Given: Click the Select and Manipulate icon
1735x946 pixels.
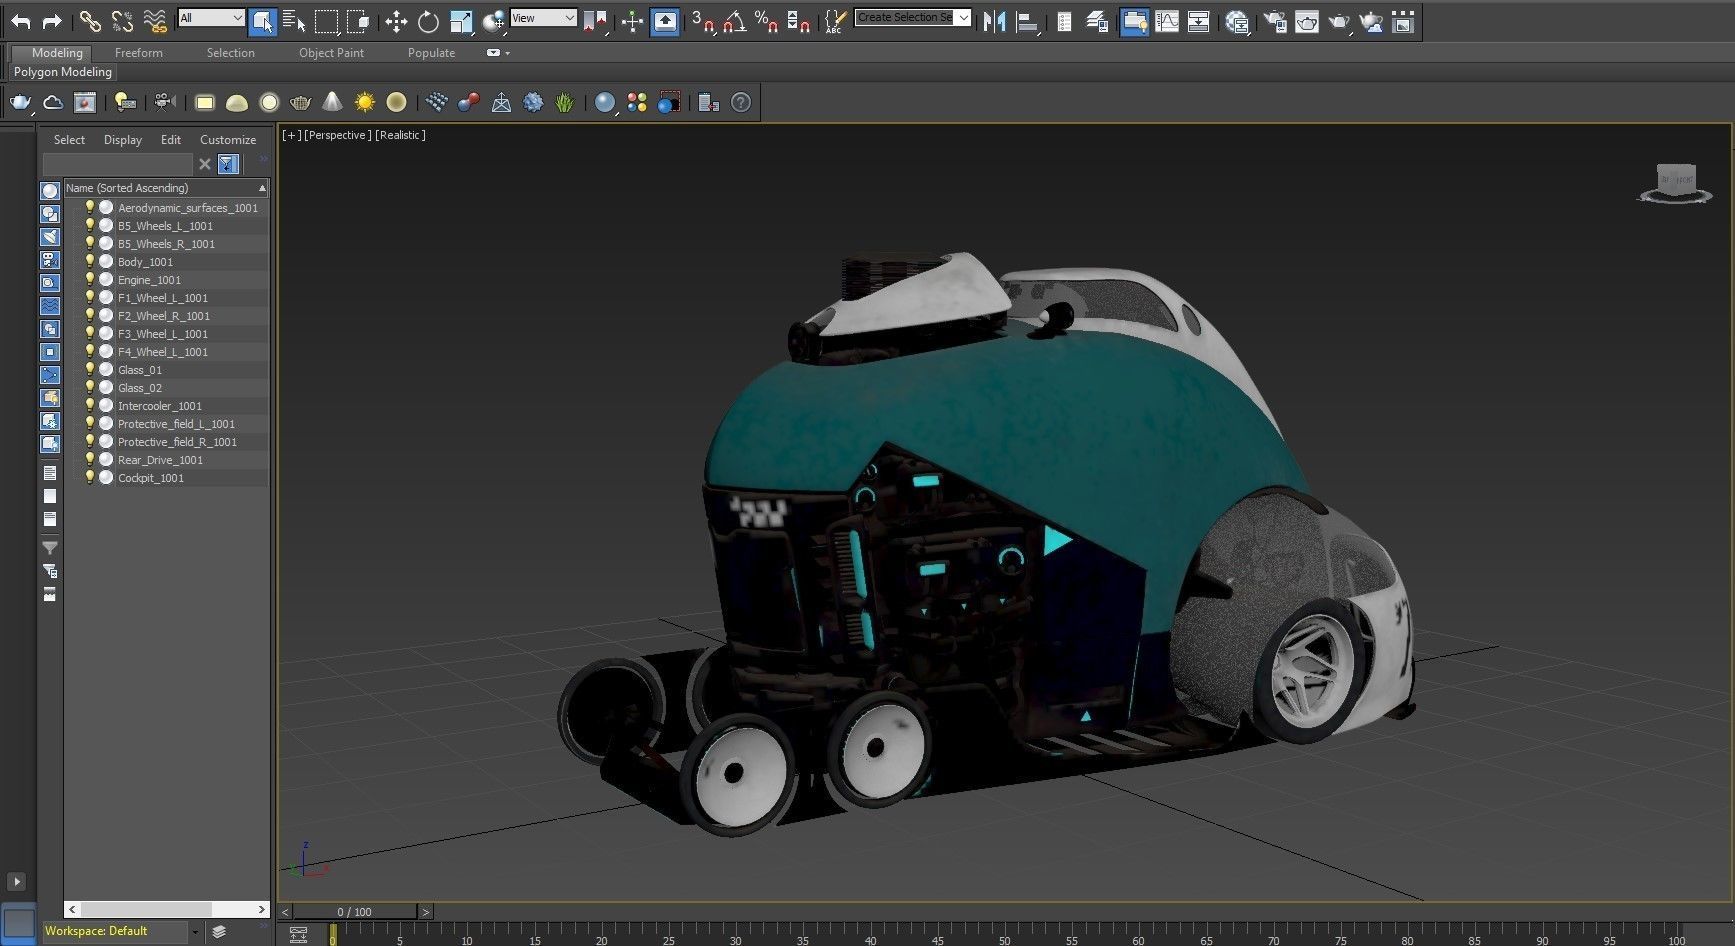Looking at the screenshot, I should (632, 21).
